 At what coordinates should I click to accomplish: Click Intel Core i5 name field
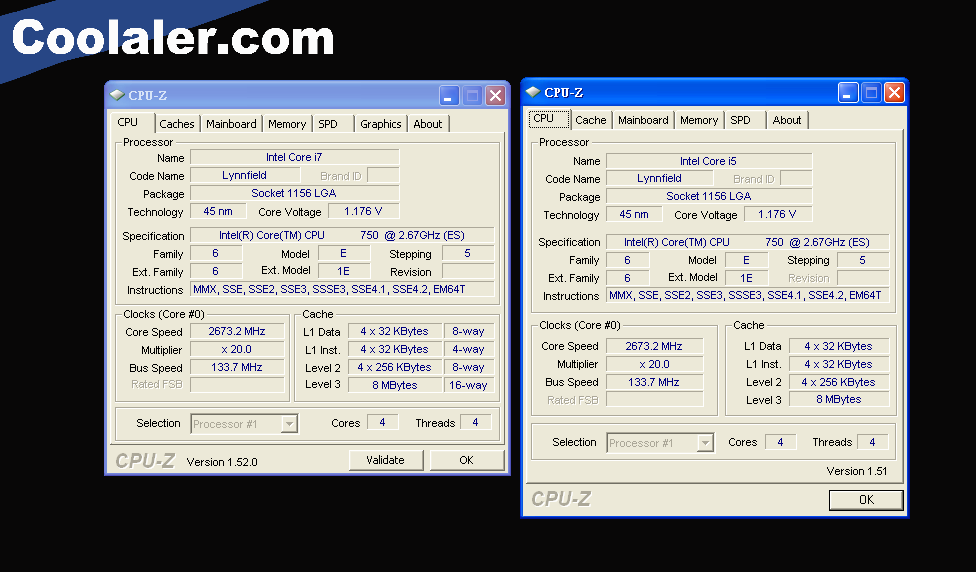pyautogui.click(x=709, y=161)
